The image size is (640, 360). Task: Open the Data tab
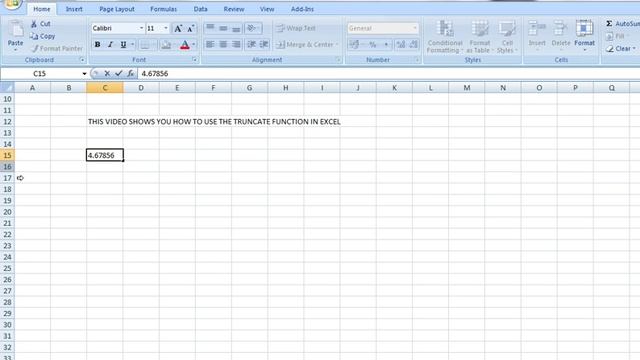click(x=200, y=9)
